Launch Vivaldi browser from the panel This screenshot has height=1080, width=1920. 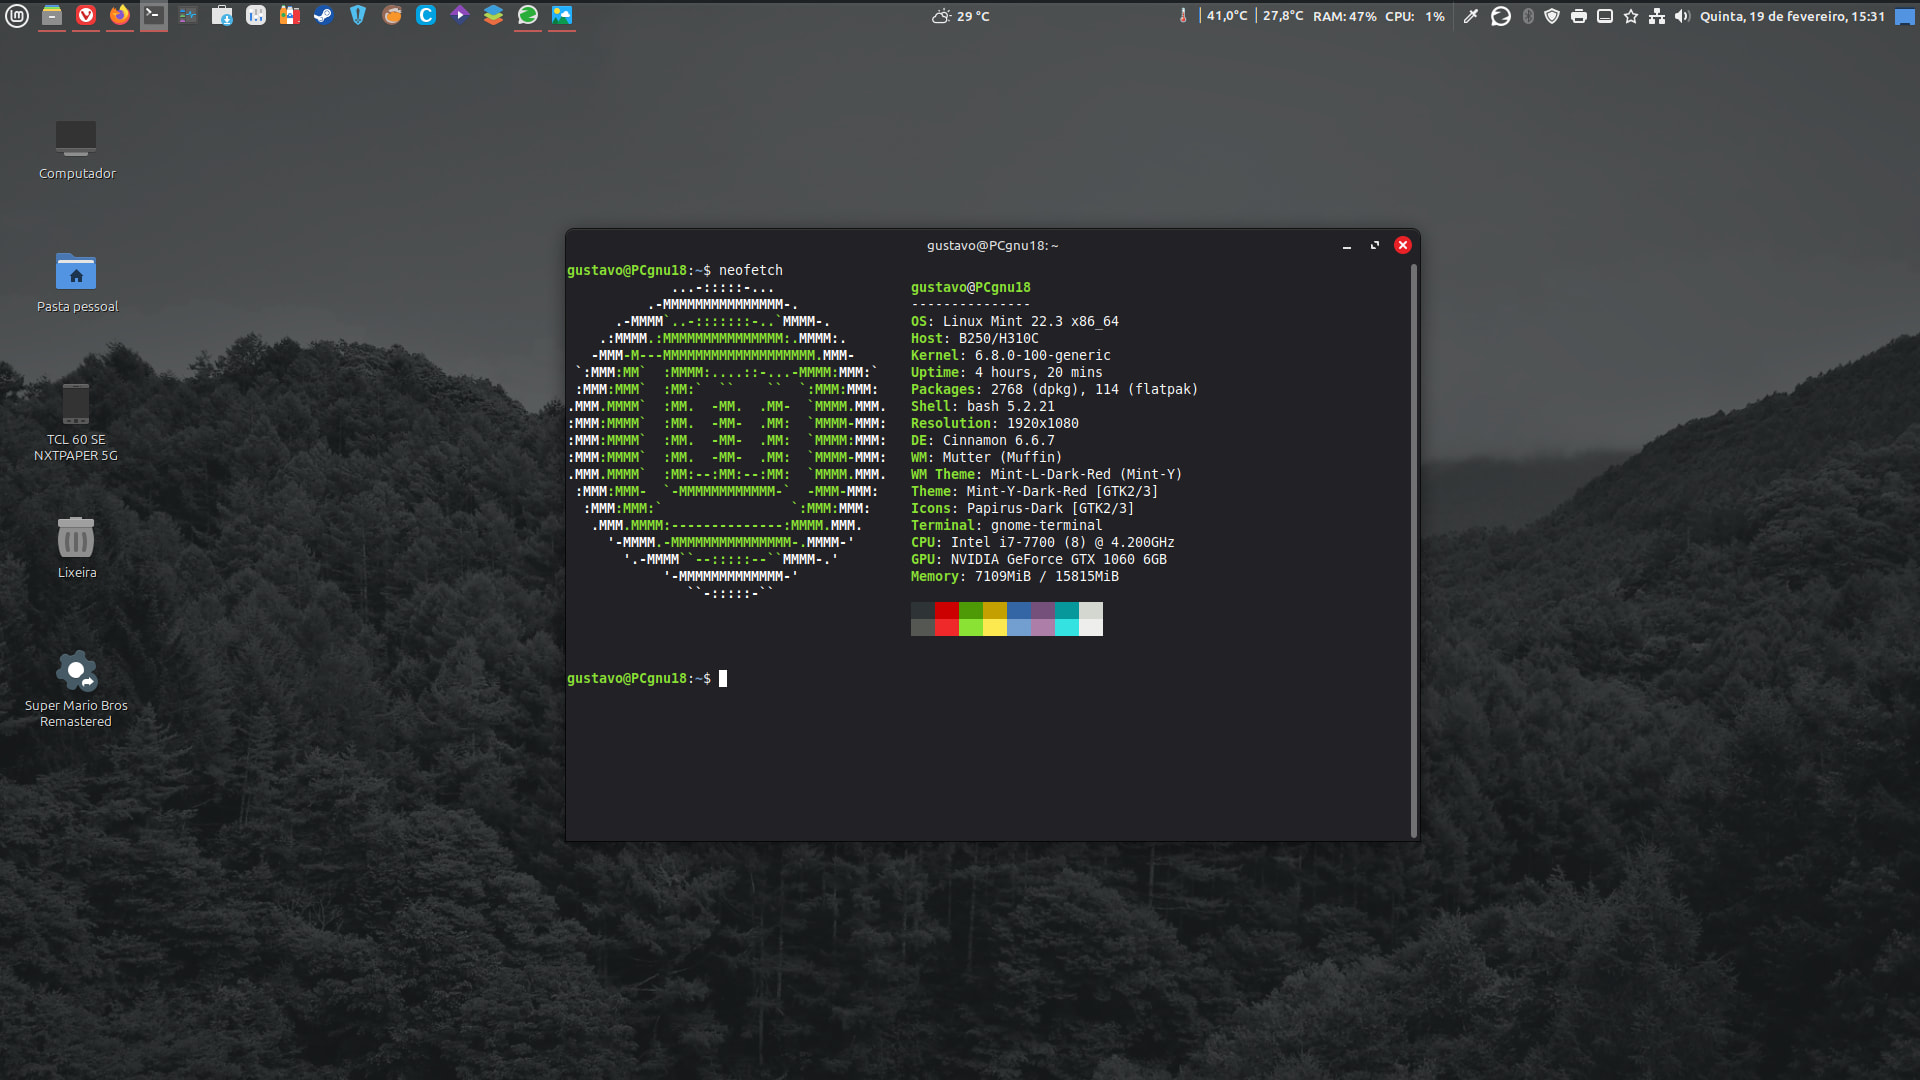86,15
